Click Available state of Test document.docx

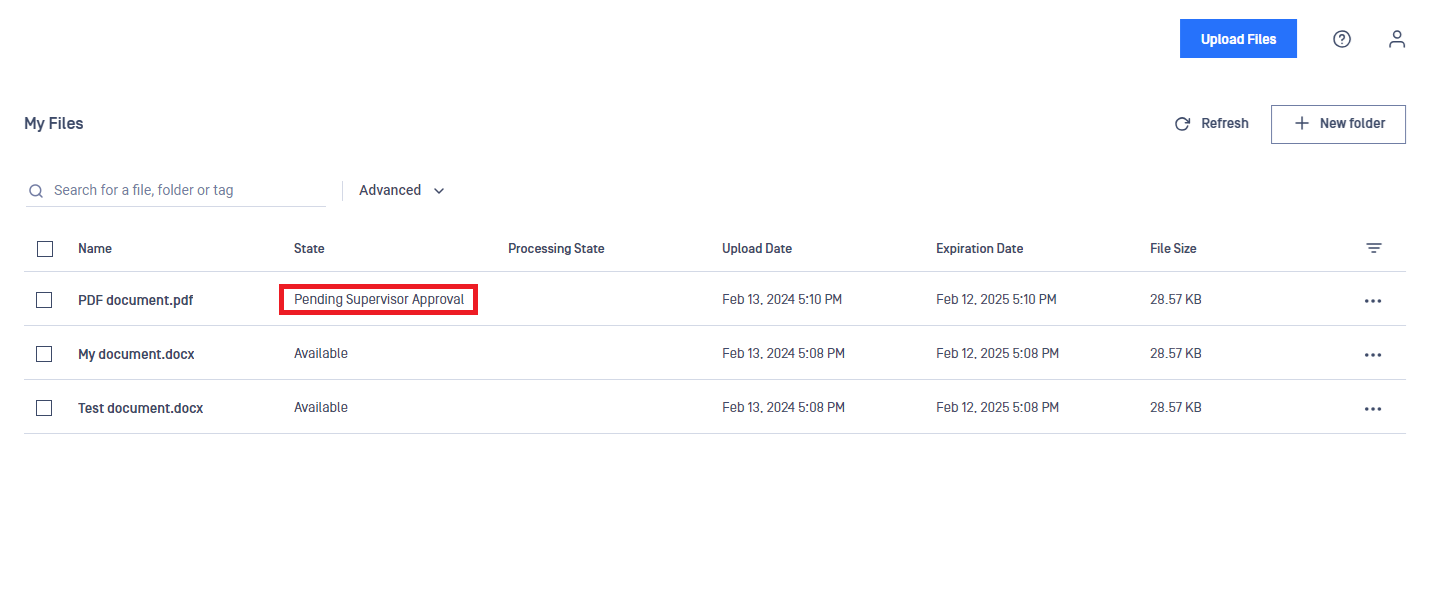(x=321, y=407)
